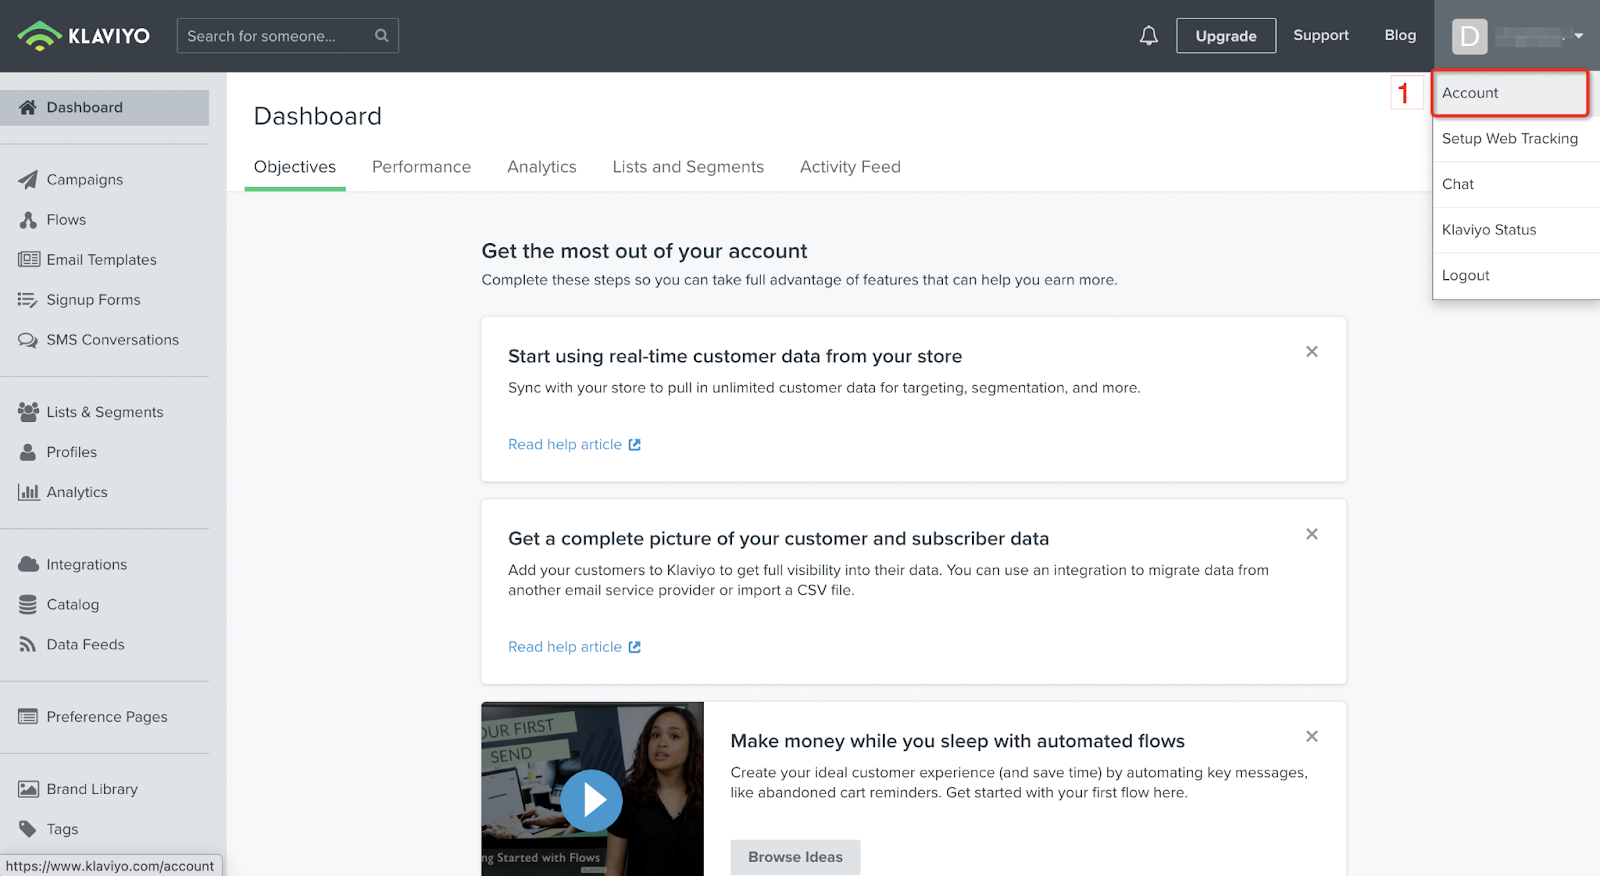Open Chat from the user menu
This screenshot has width=1600, height=876.
pyautogui.click(x=1516, y=184)
